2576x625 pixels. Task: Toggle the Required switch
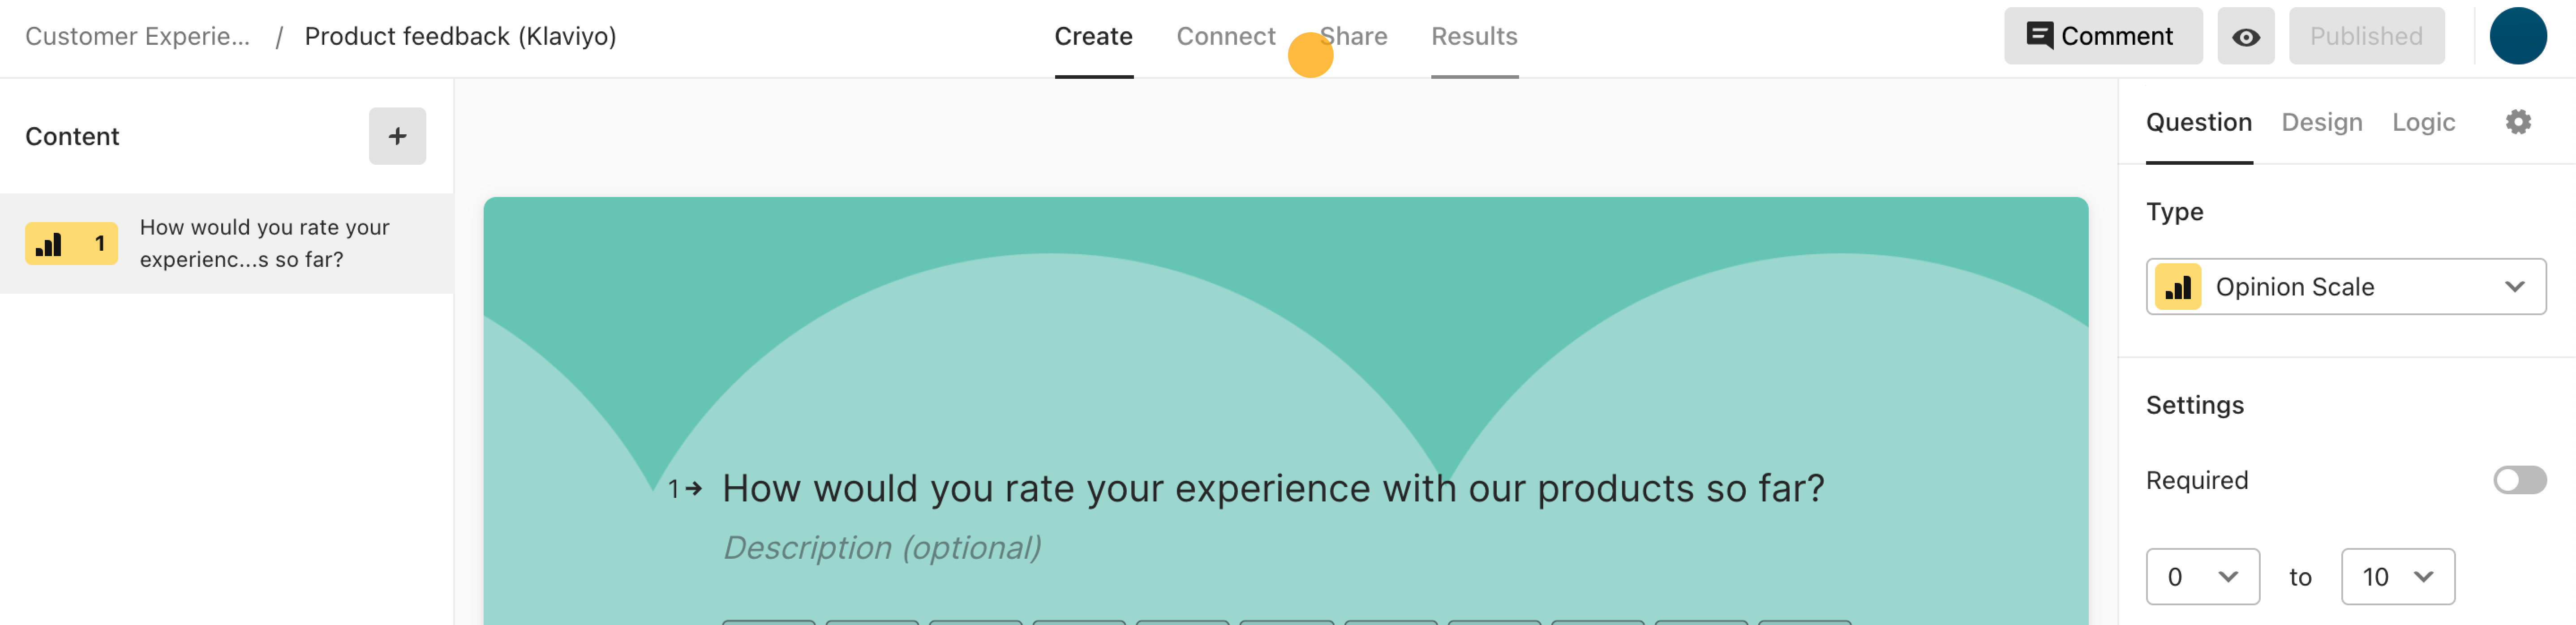[2519, 480]
